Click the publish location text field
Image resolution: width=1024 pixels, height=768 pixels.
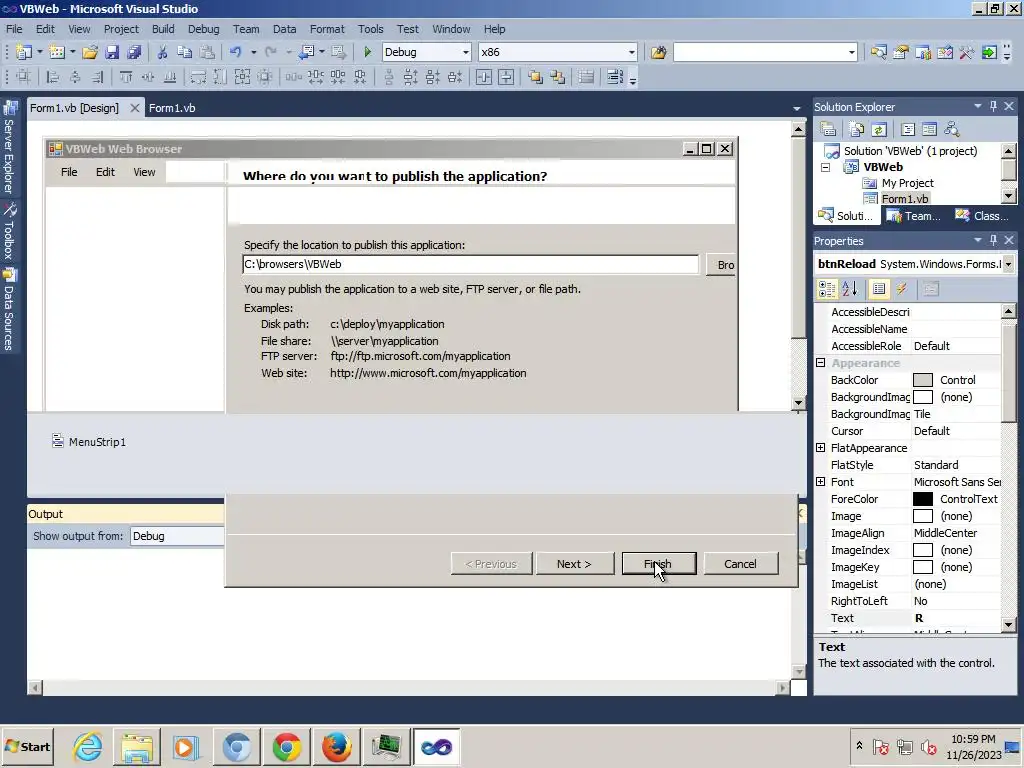(470, 264)
